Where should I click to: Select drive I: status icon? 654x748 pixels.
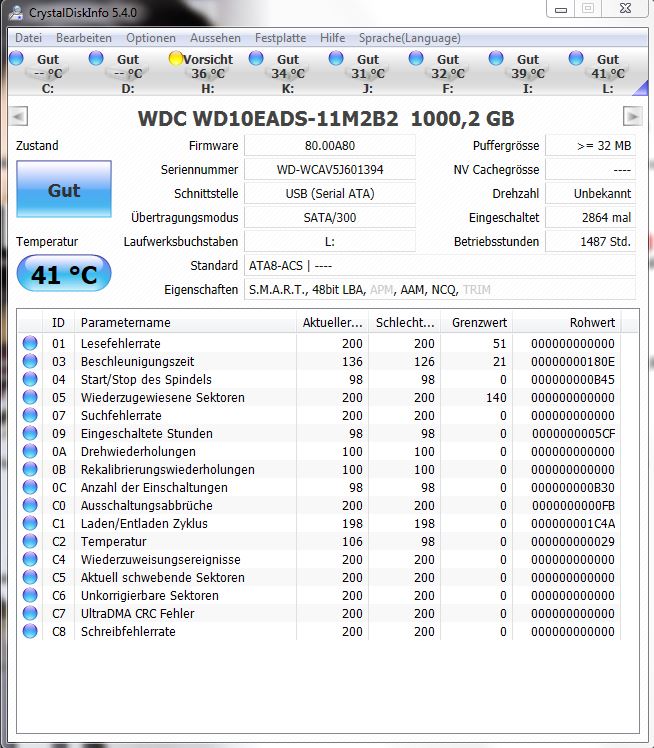coord(496,59)
